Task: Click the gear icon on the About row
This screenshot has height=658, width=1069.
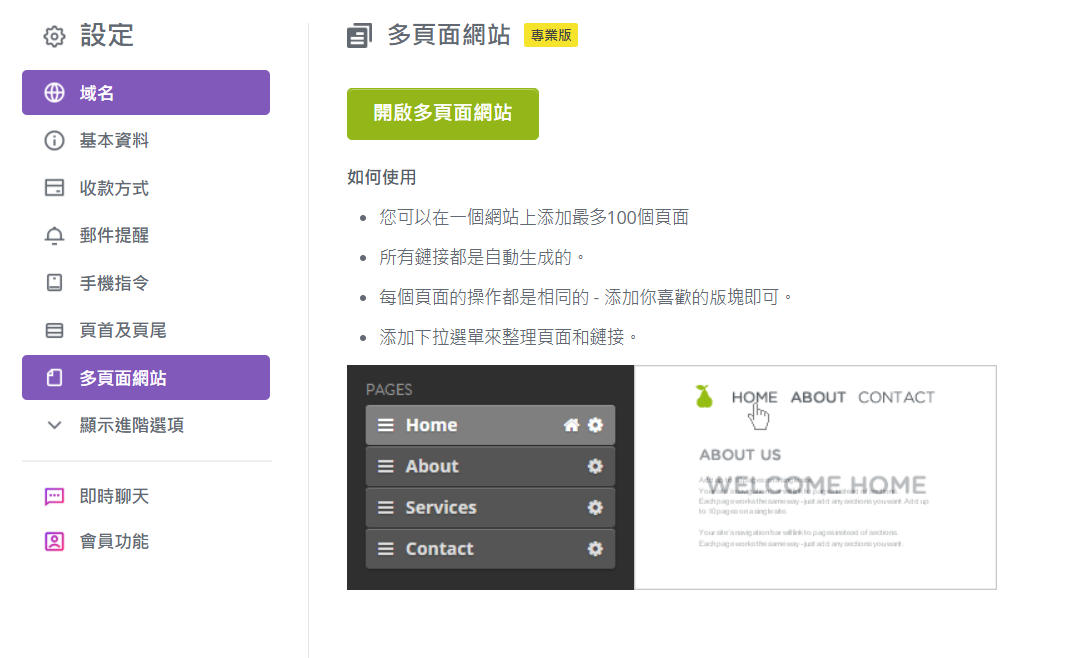Action: coord(595,466)
